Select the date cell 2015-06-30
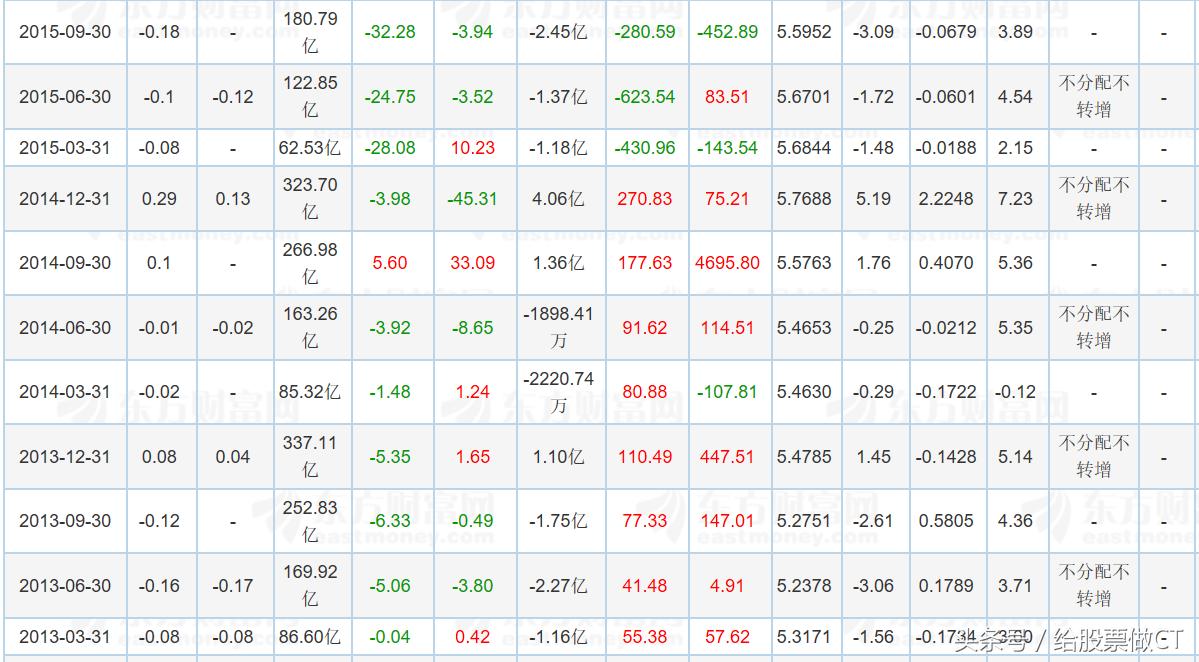Image resolution: width=1199 pixels, height=662 pixels. (x=64, y=97)
